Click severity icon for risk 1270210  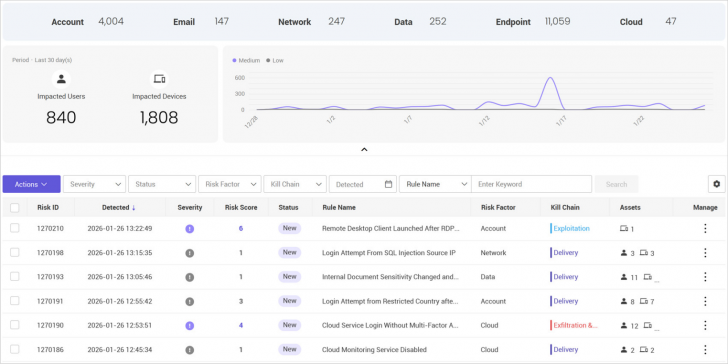189,229
